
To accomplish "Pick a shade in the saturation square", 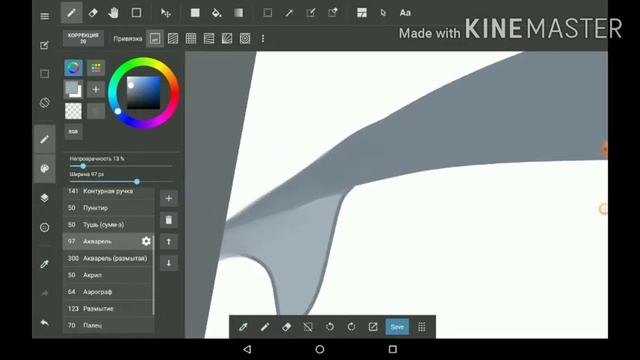I will (143, 93).
